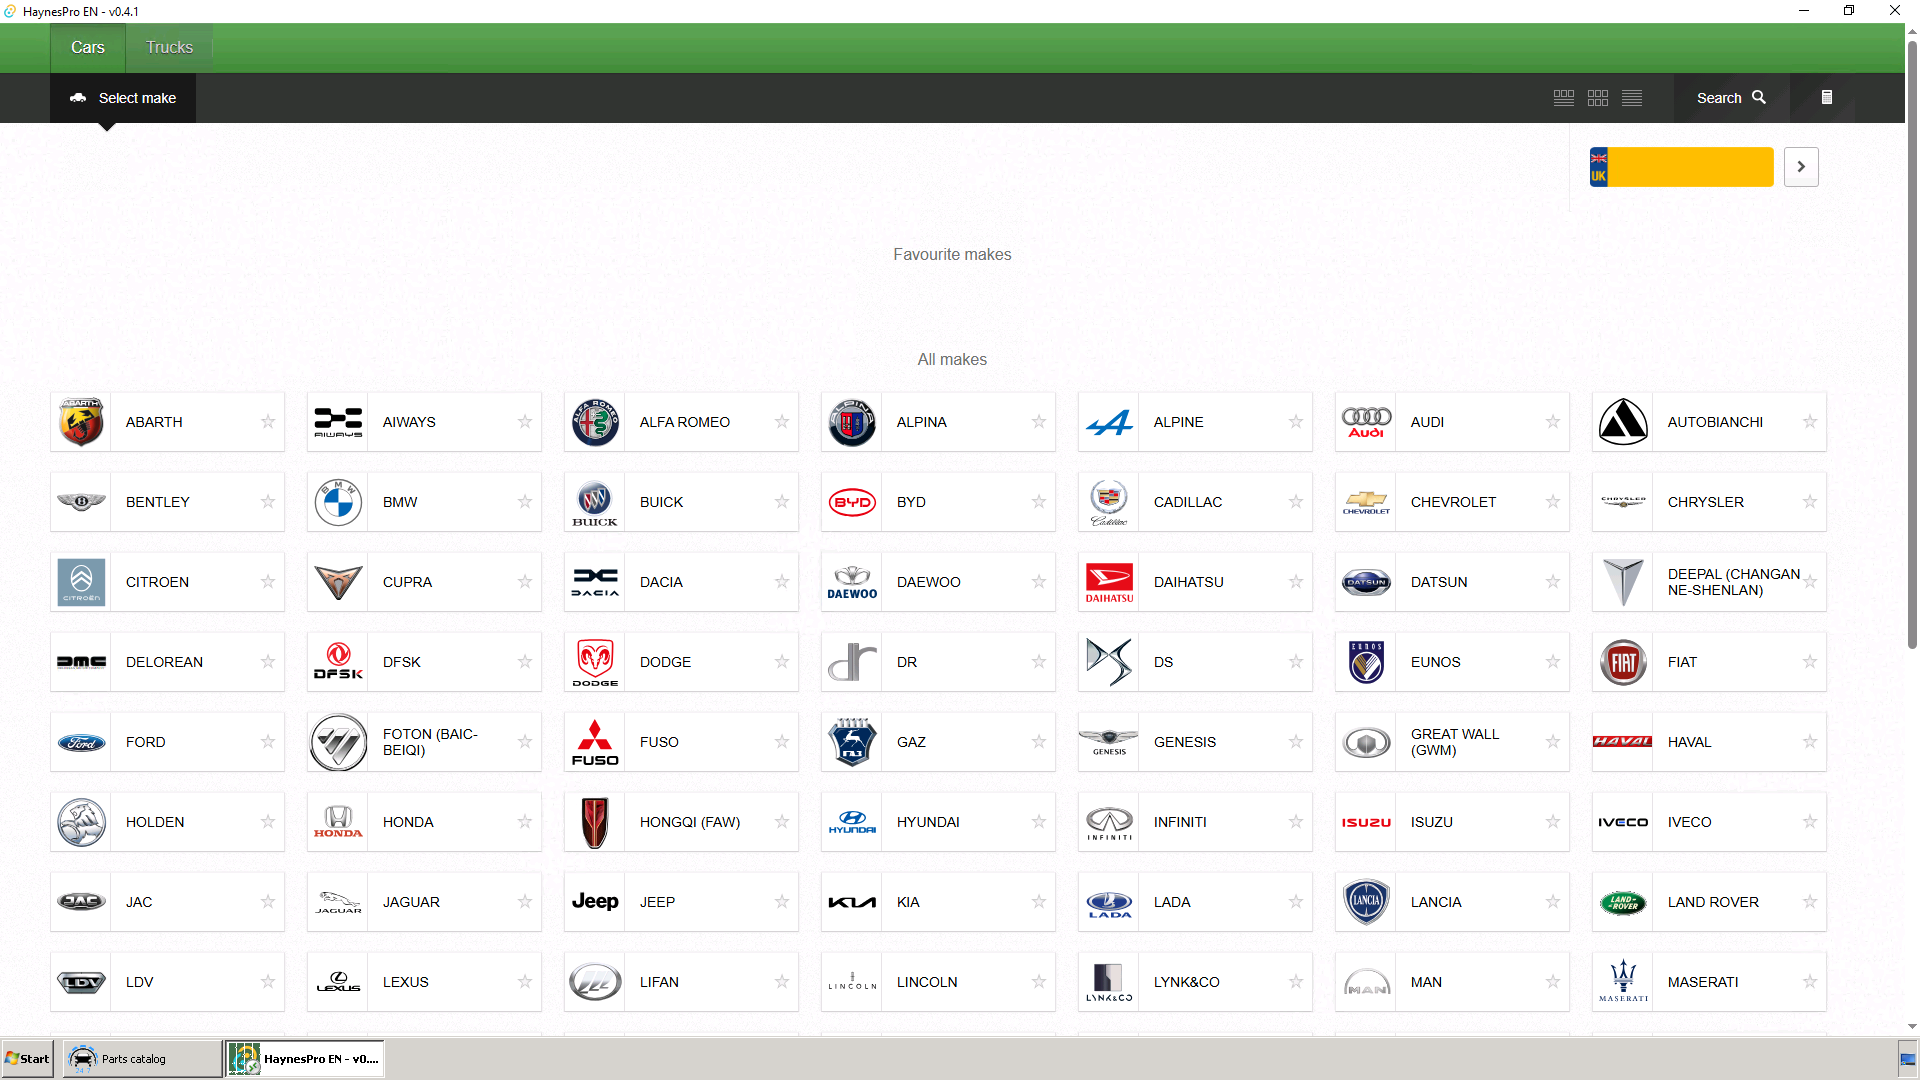Select the Dodge ram logo

(x=595, y=662)
